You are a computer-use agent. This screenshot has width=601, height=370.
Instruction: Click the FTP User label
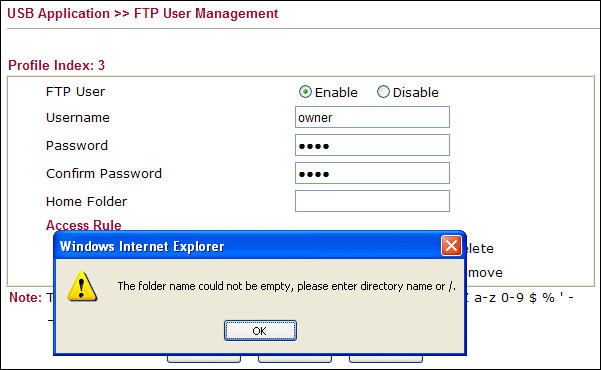coord(75,92)
